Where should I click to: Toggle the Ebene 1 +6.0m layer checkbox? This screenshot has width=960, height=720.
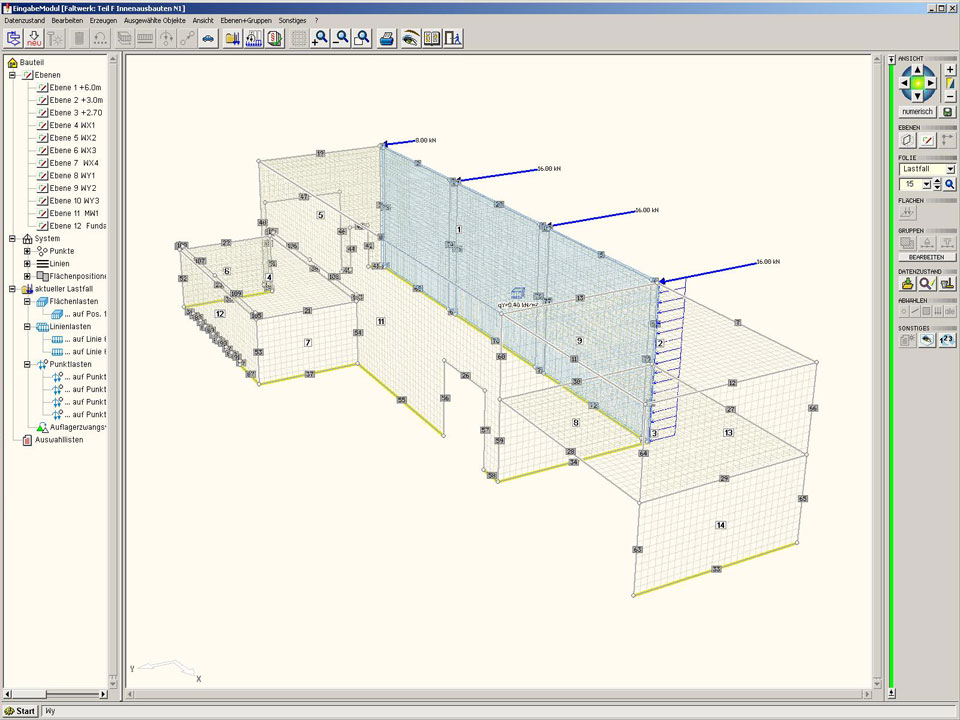pyautogui.click(x=43, y=88)
